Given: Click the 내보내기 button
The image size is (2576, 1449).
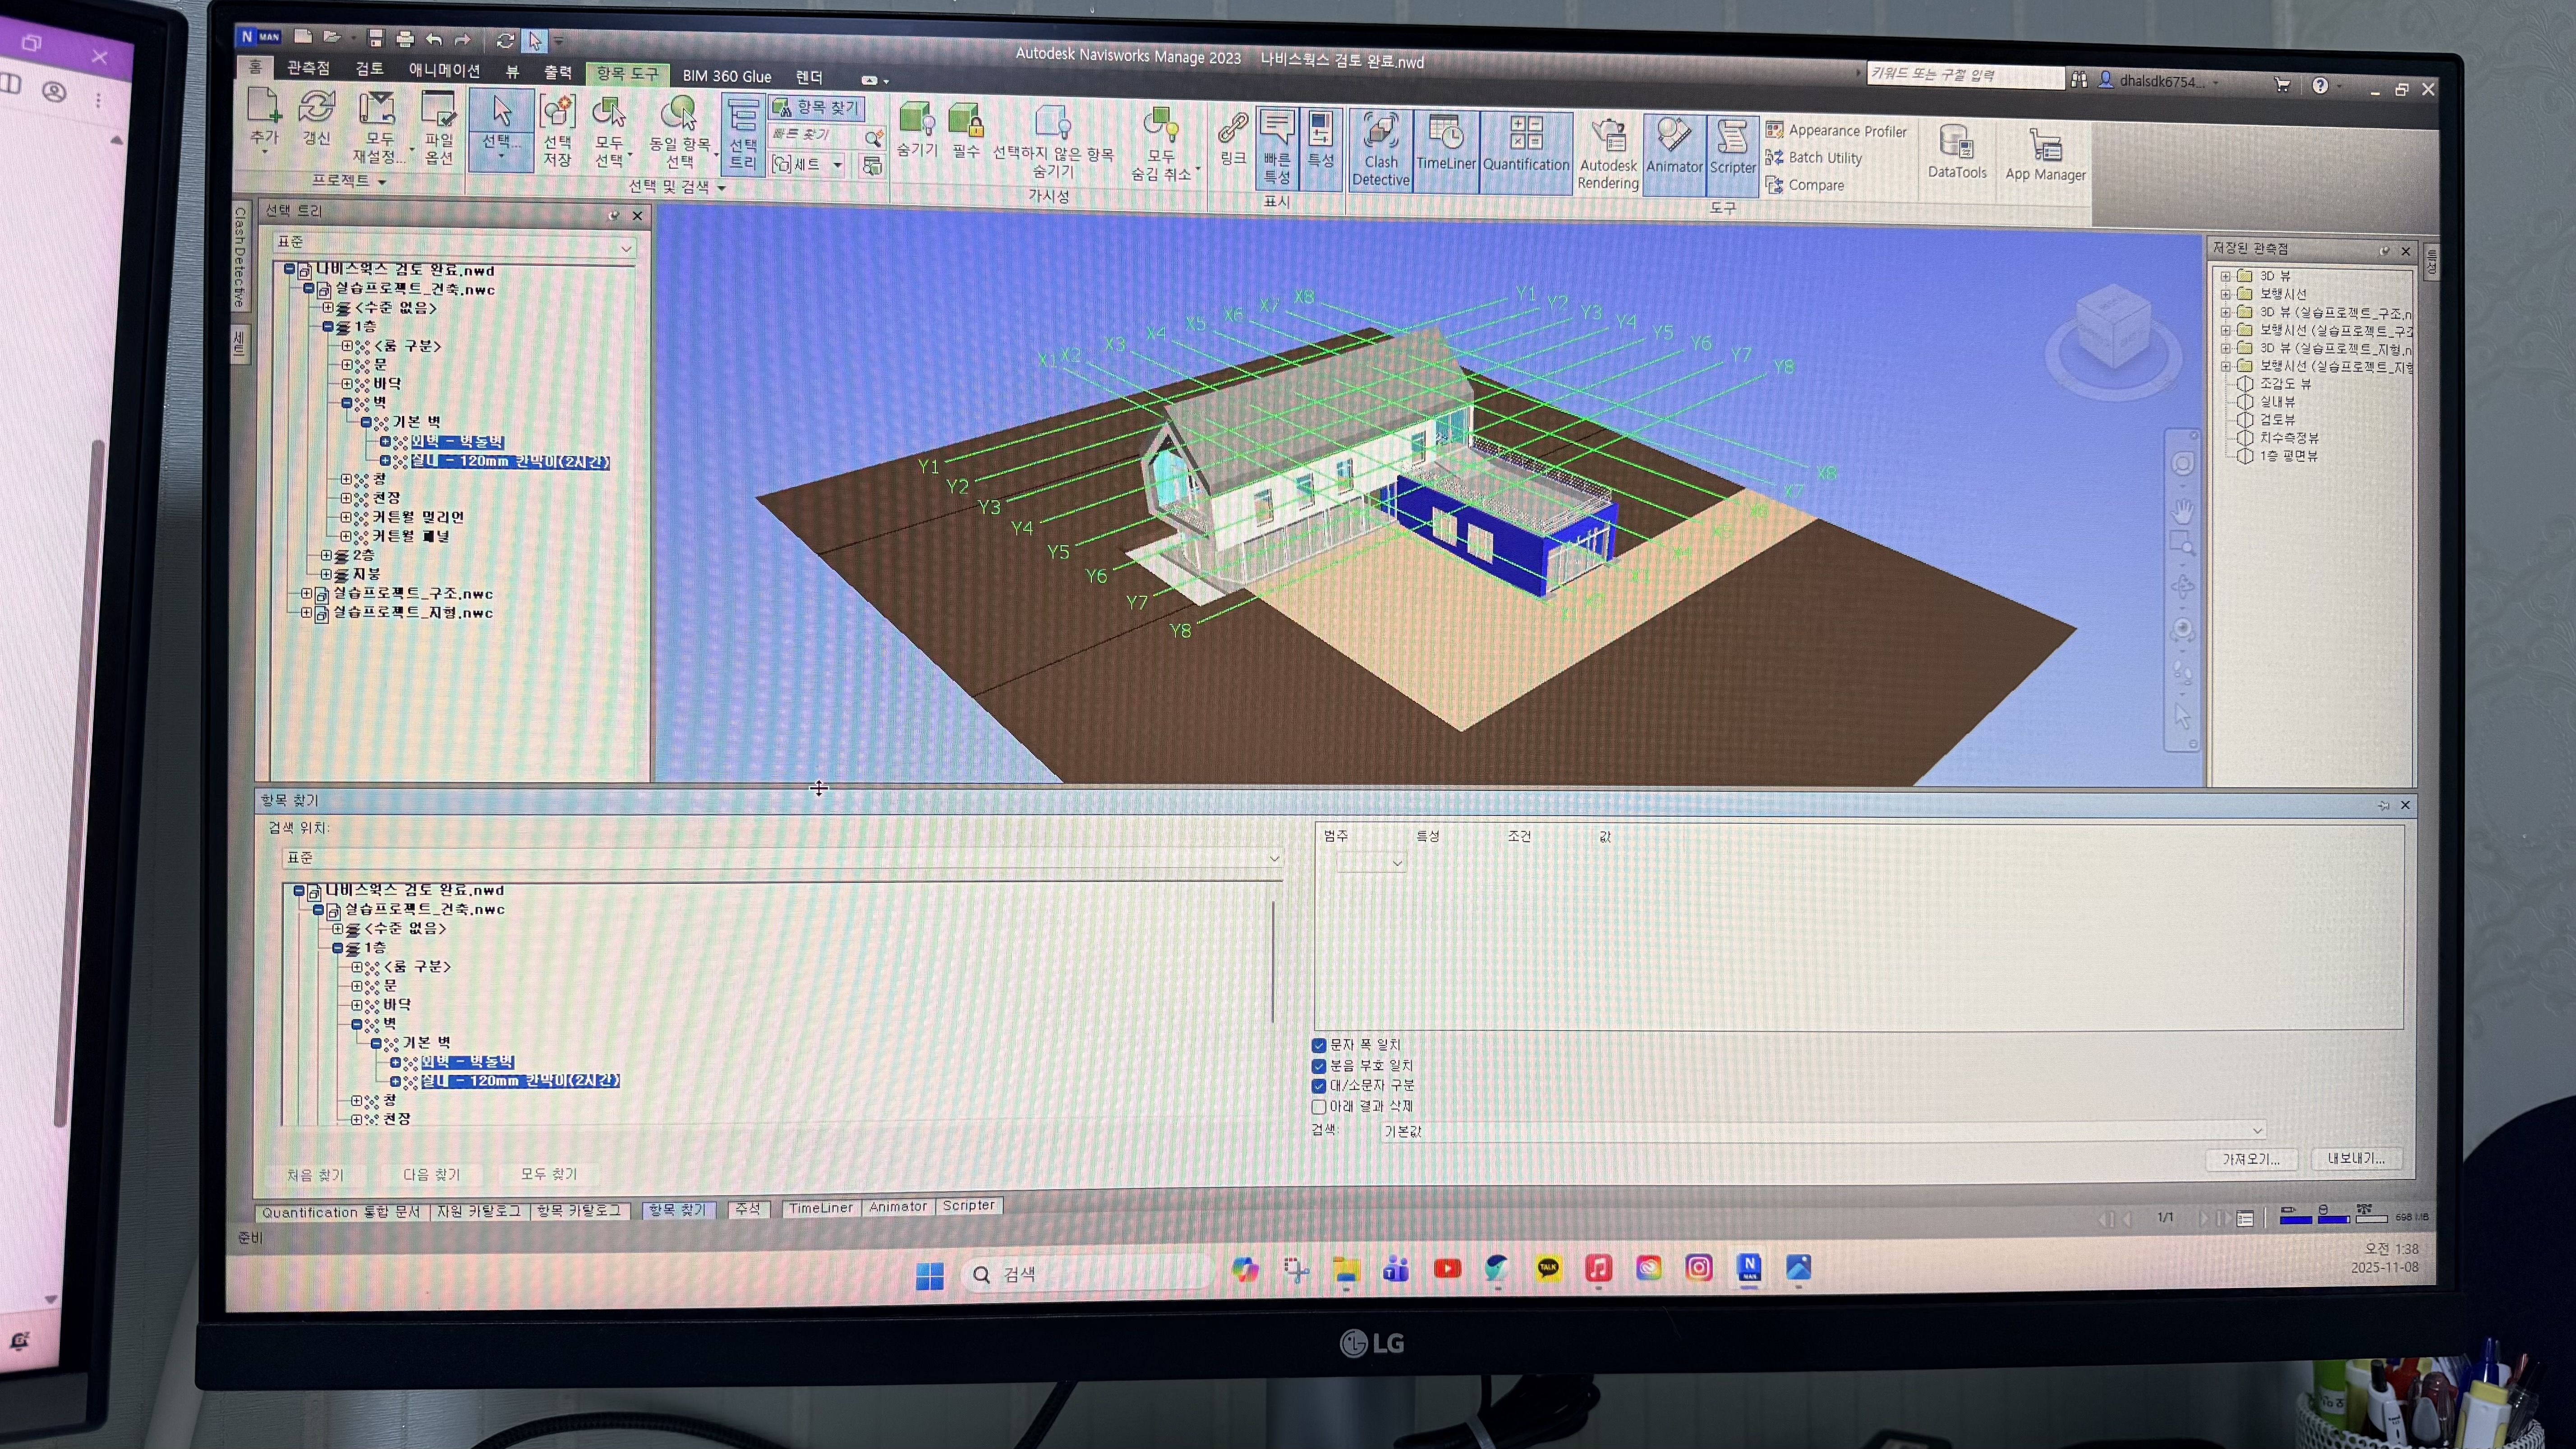Looking at the screenshot, I should click(2355, 1159).
